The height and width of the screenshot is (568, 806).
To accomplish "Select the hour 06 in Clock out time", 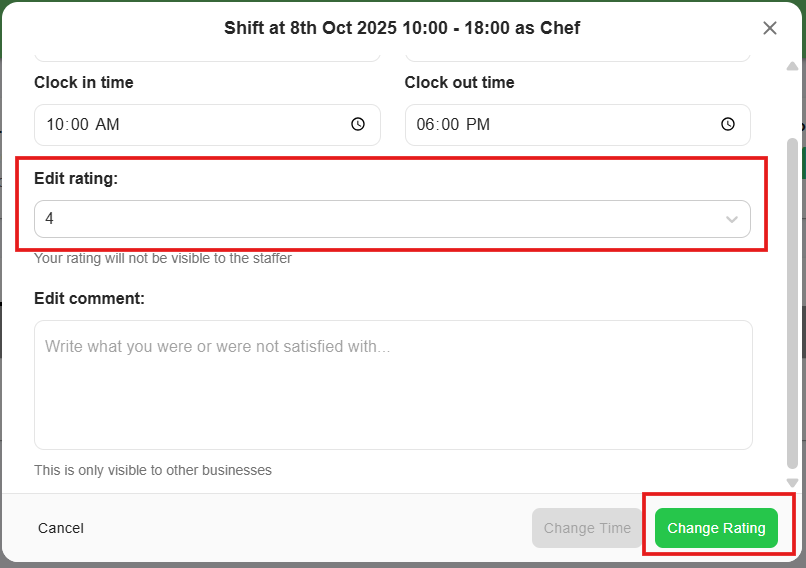I will click(425, 125).
